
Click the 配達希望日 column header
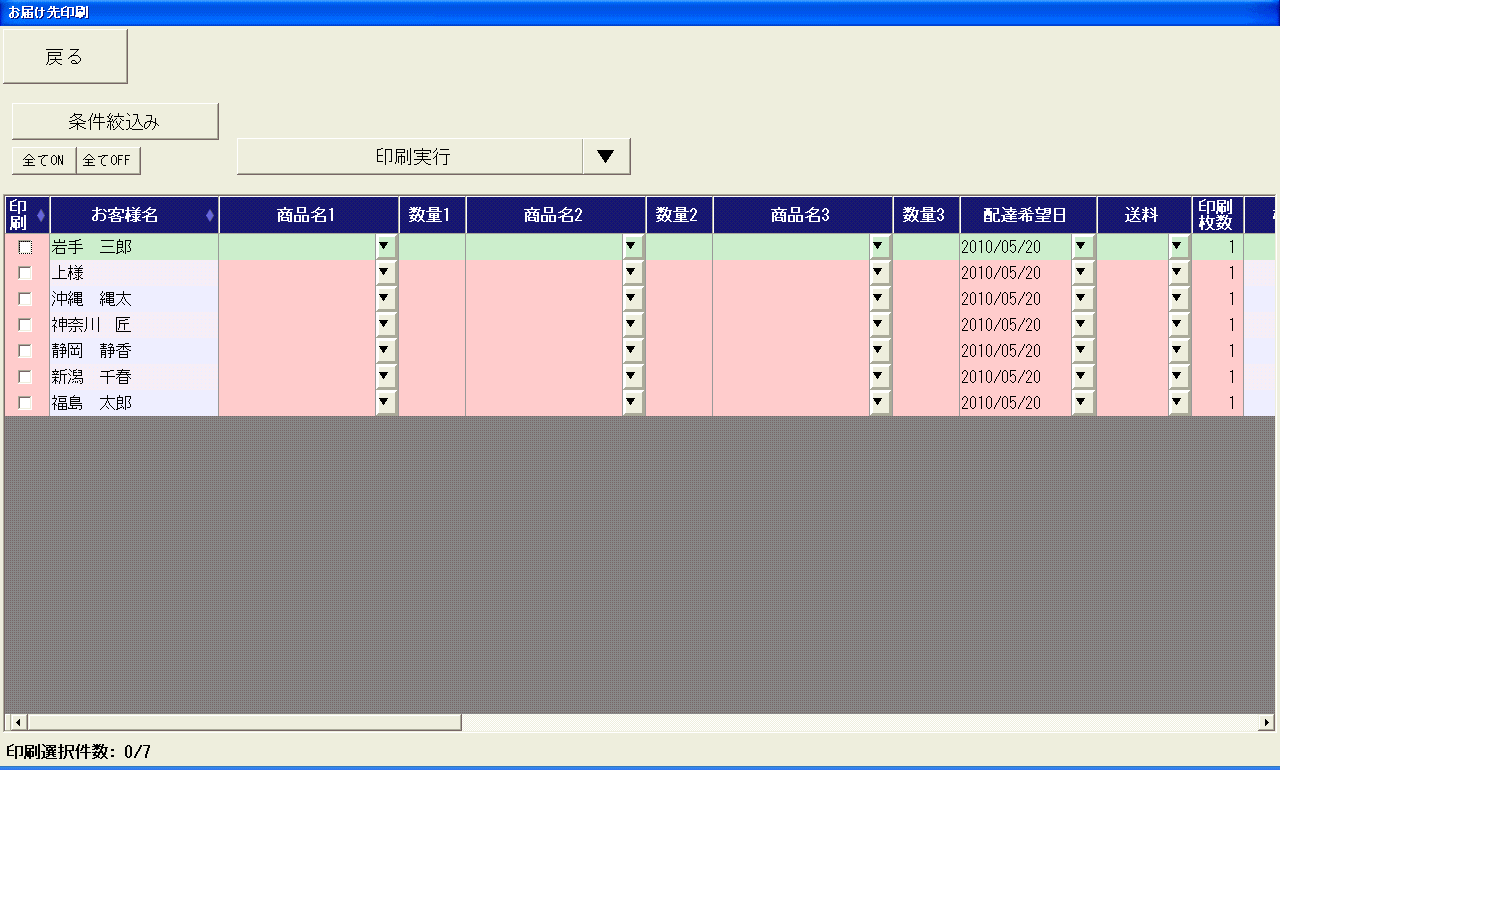tap(1028, 215)
